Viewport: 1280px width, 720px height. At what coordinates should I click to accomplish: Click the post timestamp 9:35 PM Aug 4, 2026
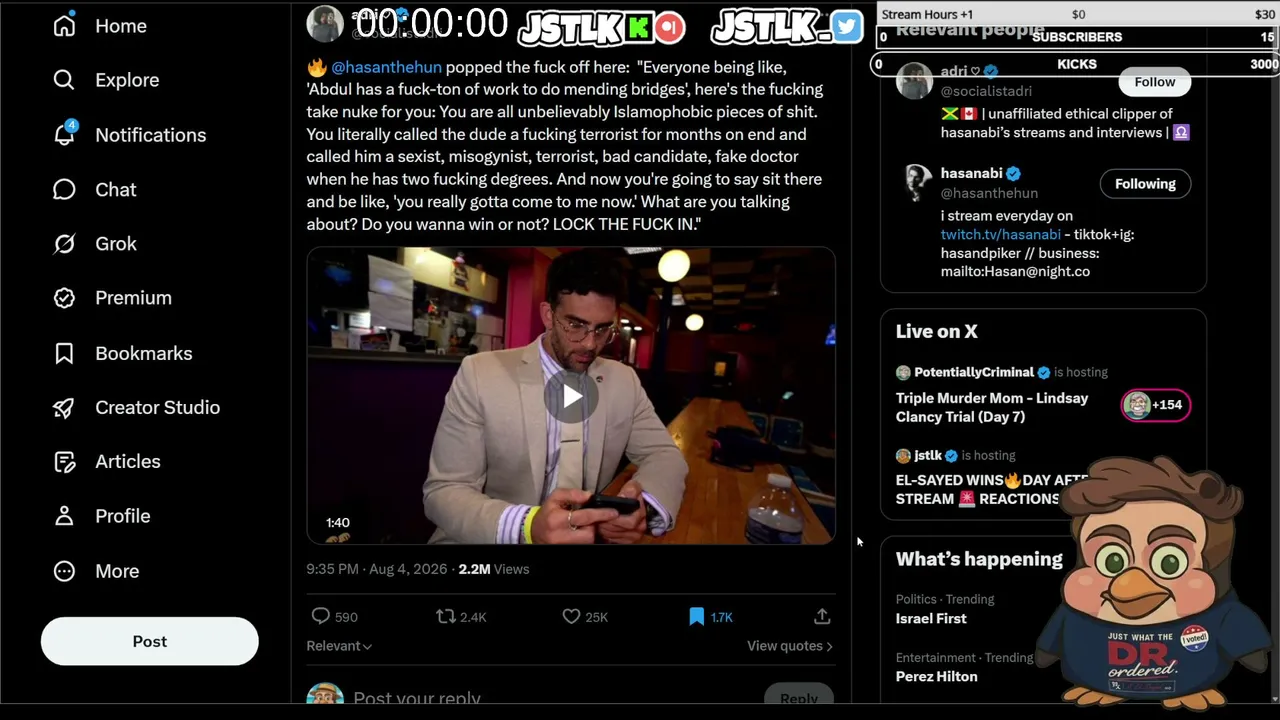pos(377,569)
